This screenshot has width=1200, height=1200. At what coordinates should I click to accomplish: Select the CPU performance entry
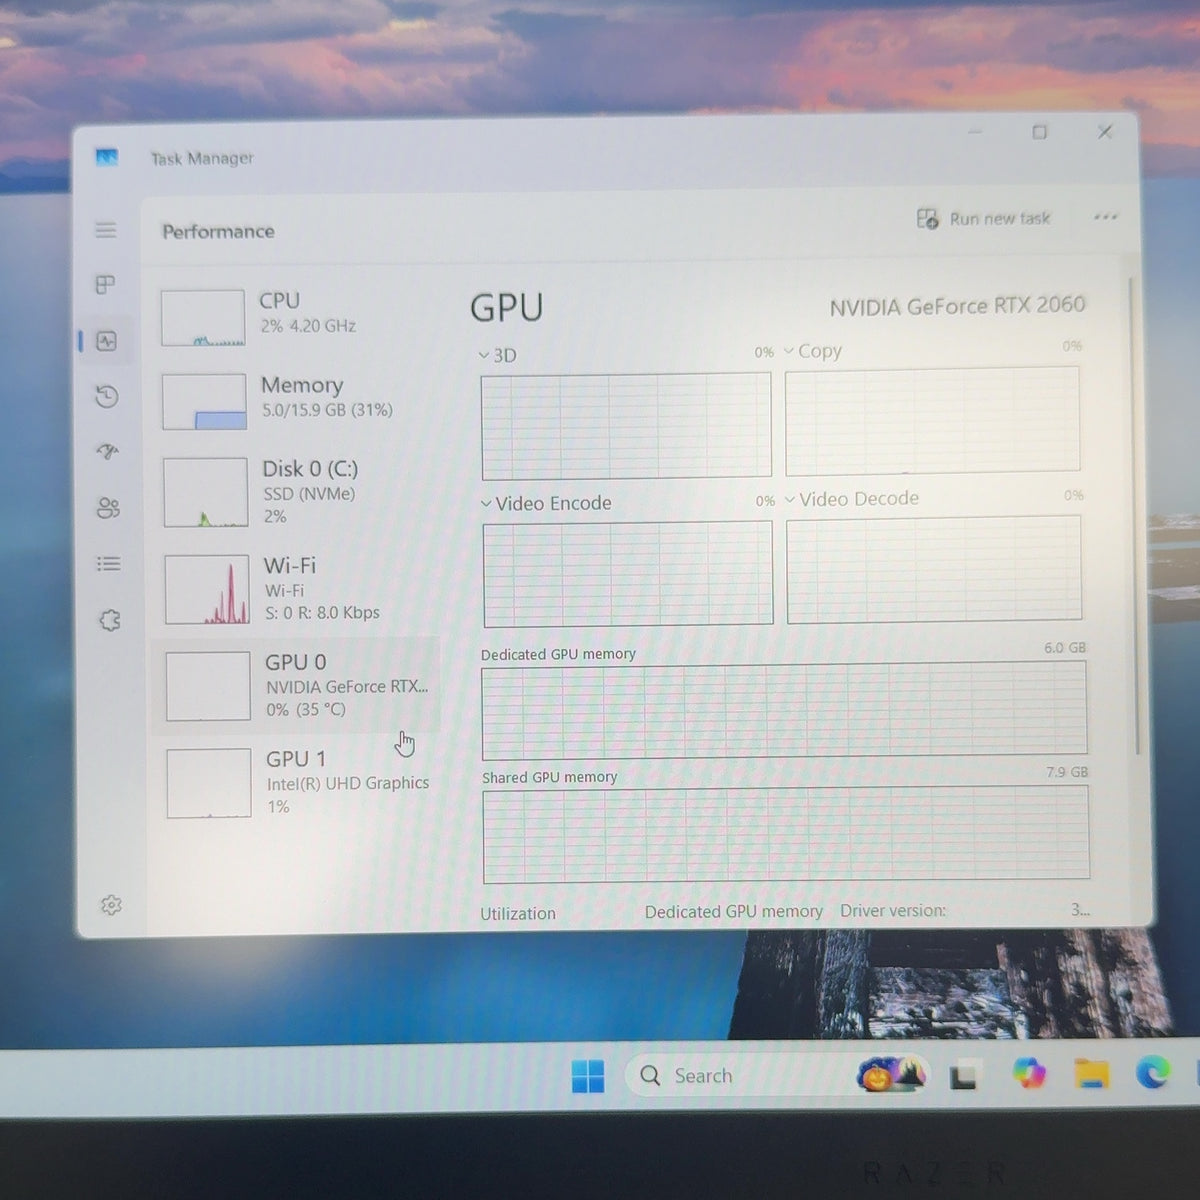(296, 317)
